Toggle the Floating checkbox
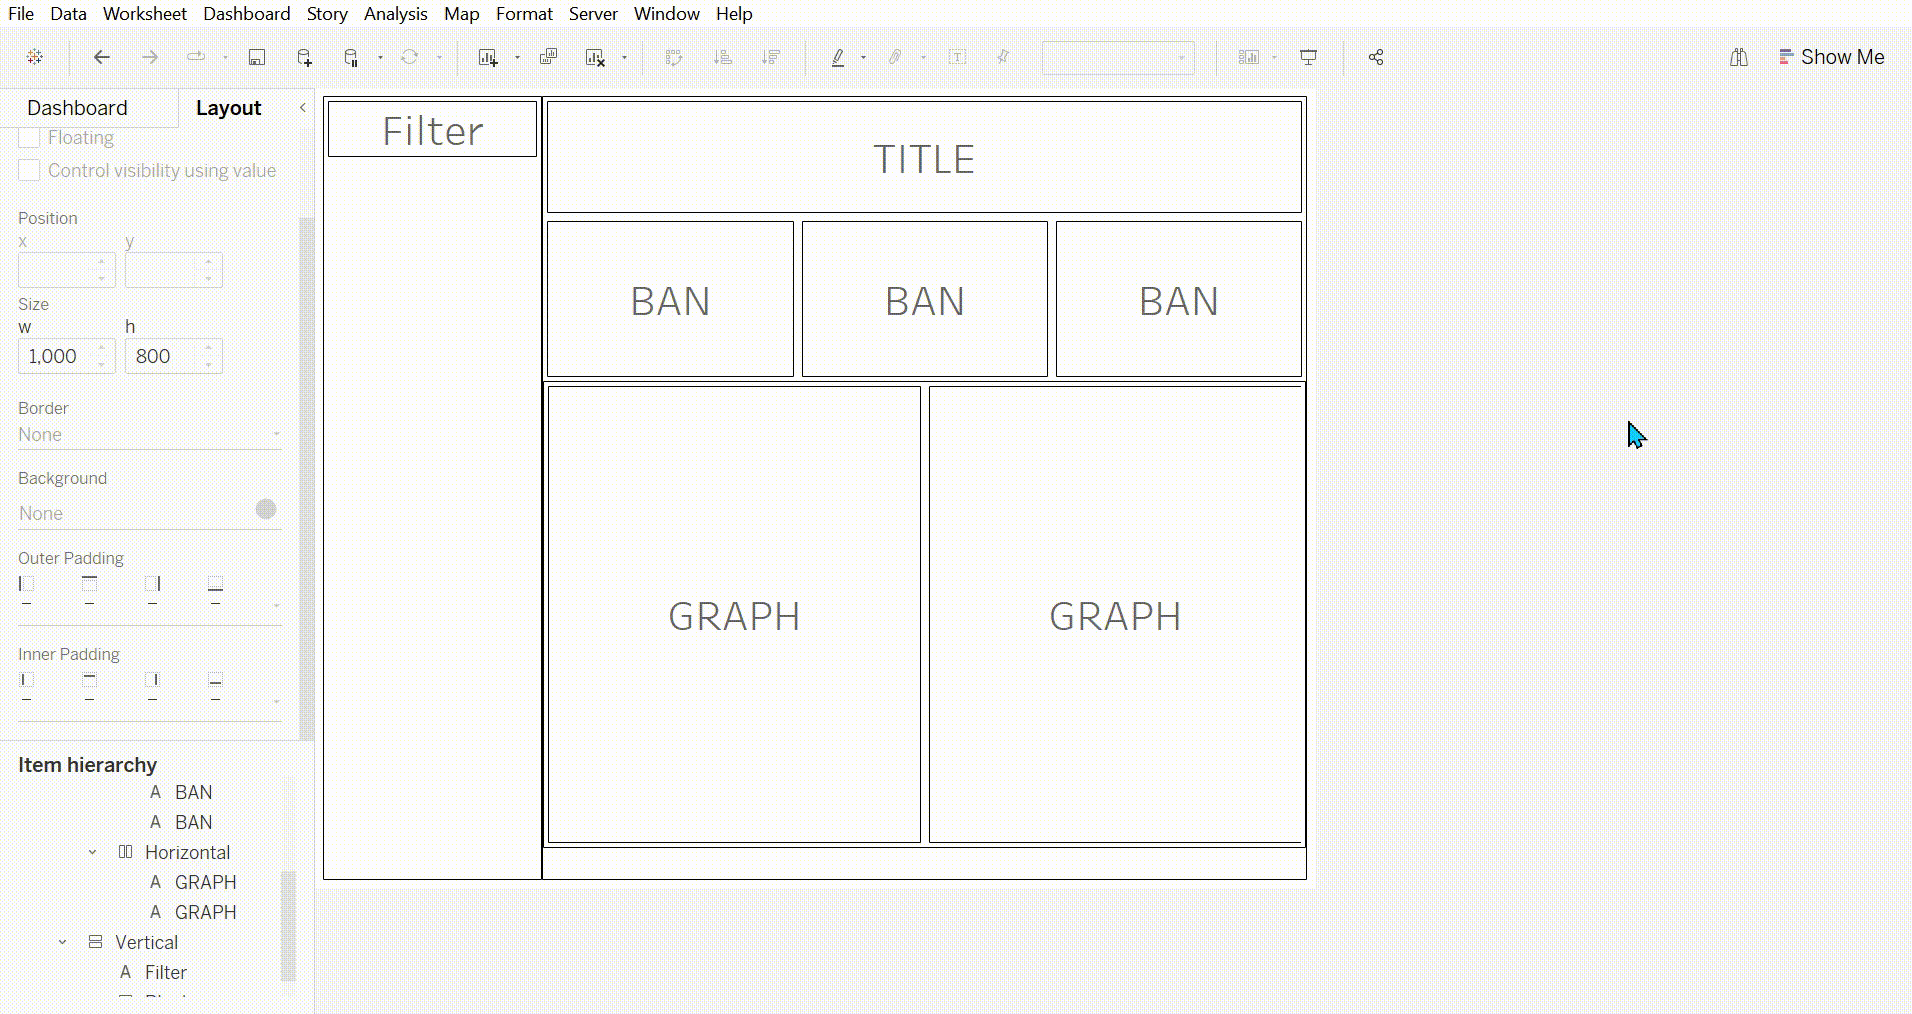The image size is (1912, 1014). [29, 138]
